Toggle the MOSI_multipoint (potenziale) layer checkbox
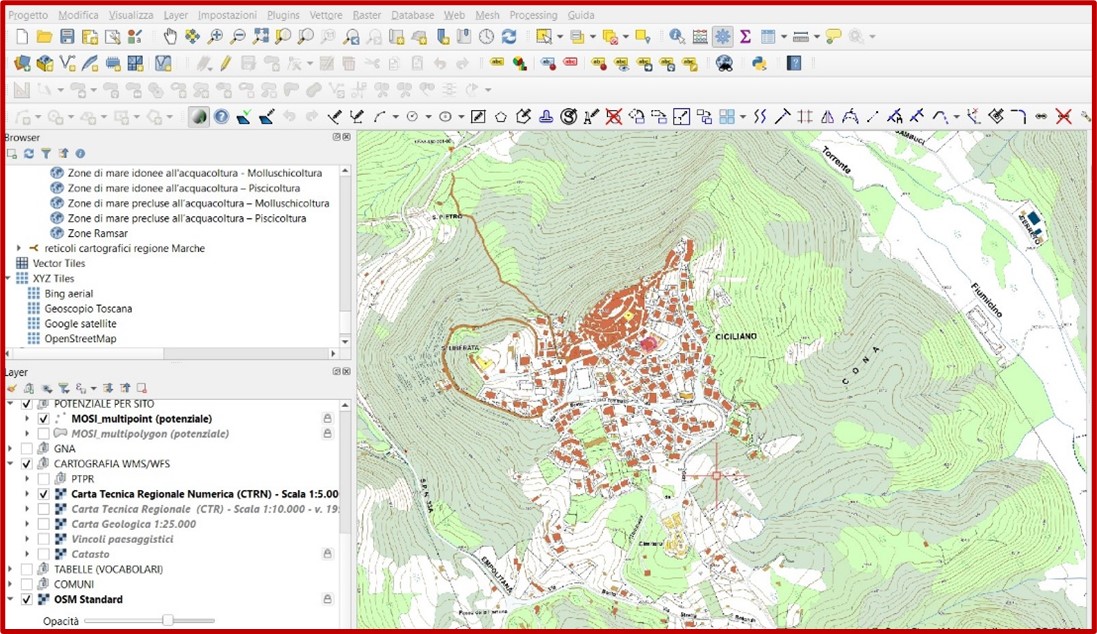The height and width of the screenshot is (634, 1097). coord(43,419)
